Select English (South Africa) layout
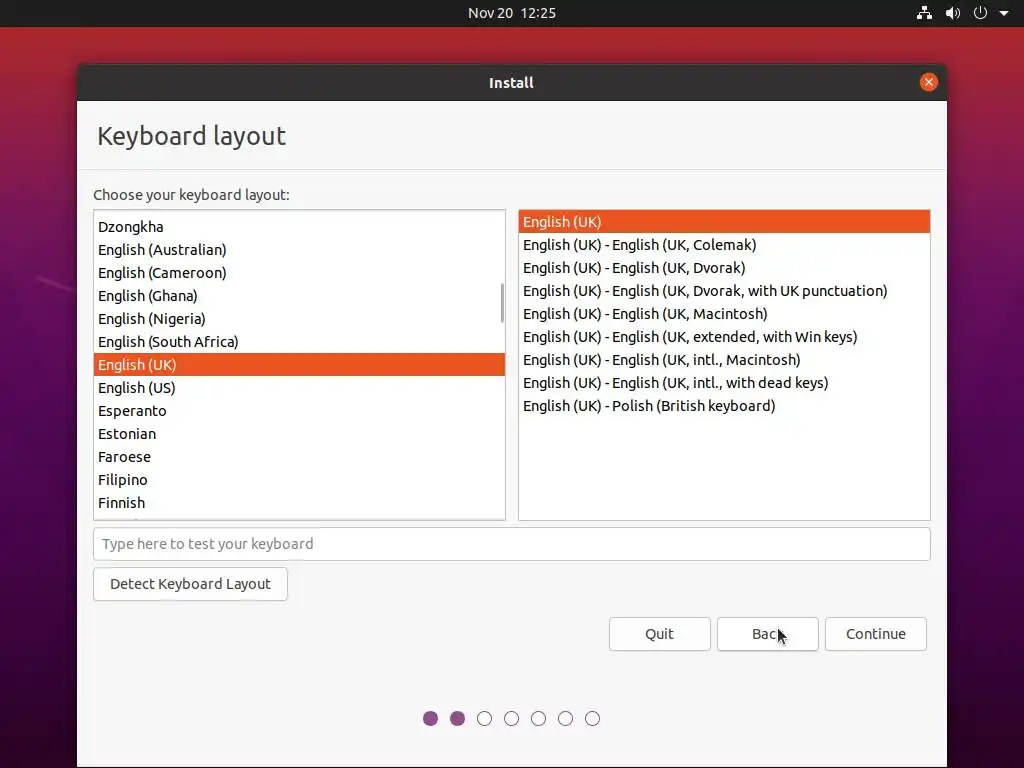 pyautogui.click(x=299, y=342)
